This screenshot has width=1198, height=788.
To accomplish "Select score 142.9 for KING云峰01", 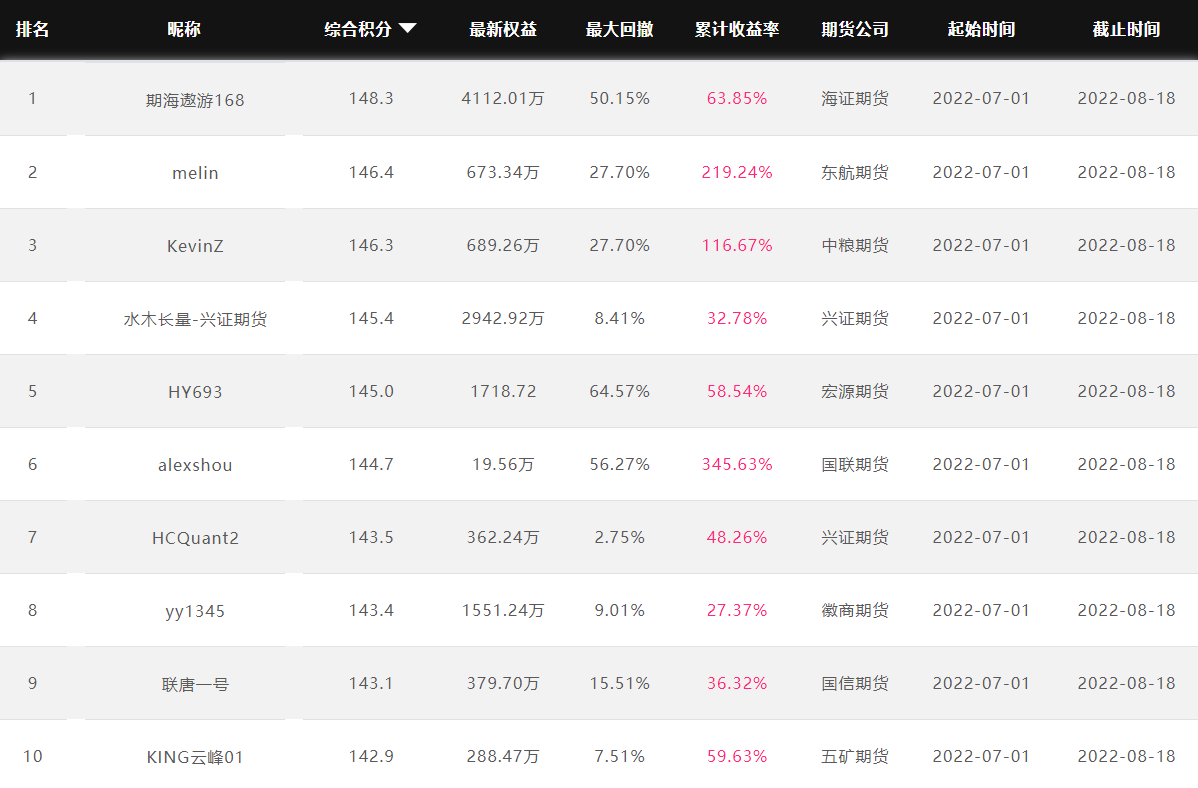I will click(371, 756).
